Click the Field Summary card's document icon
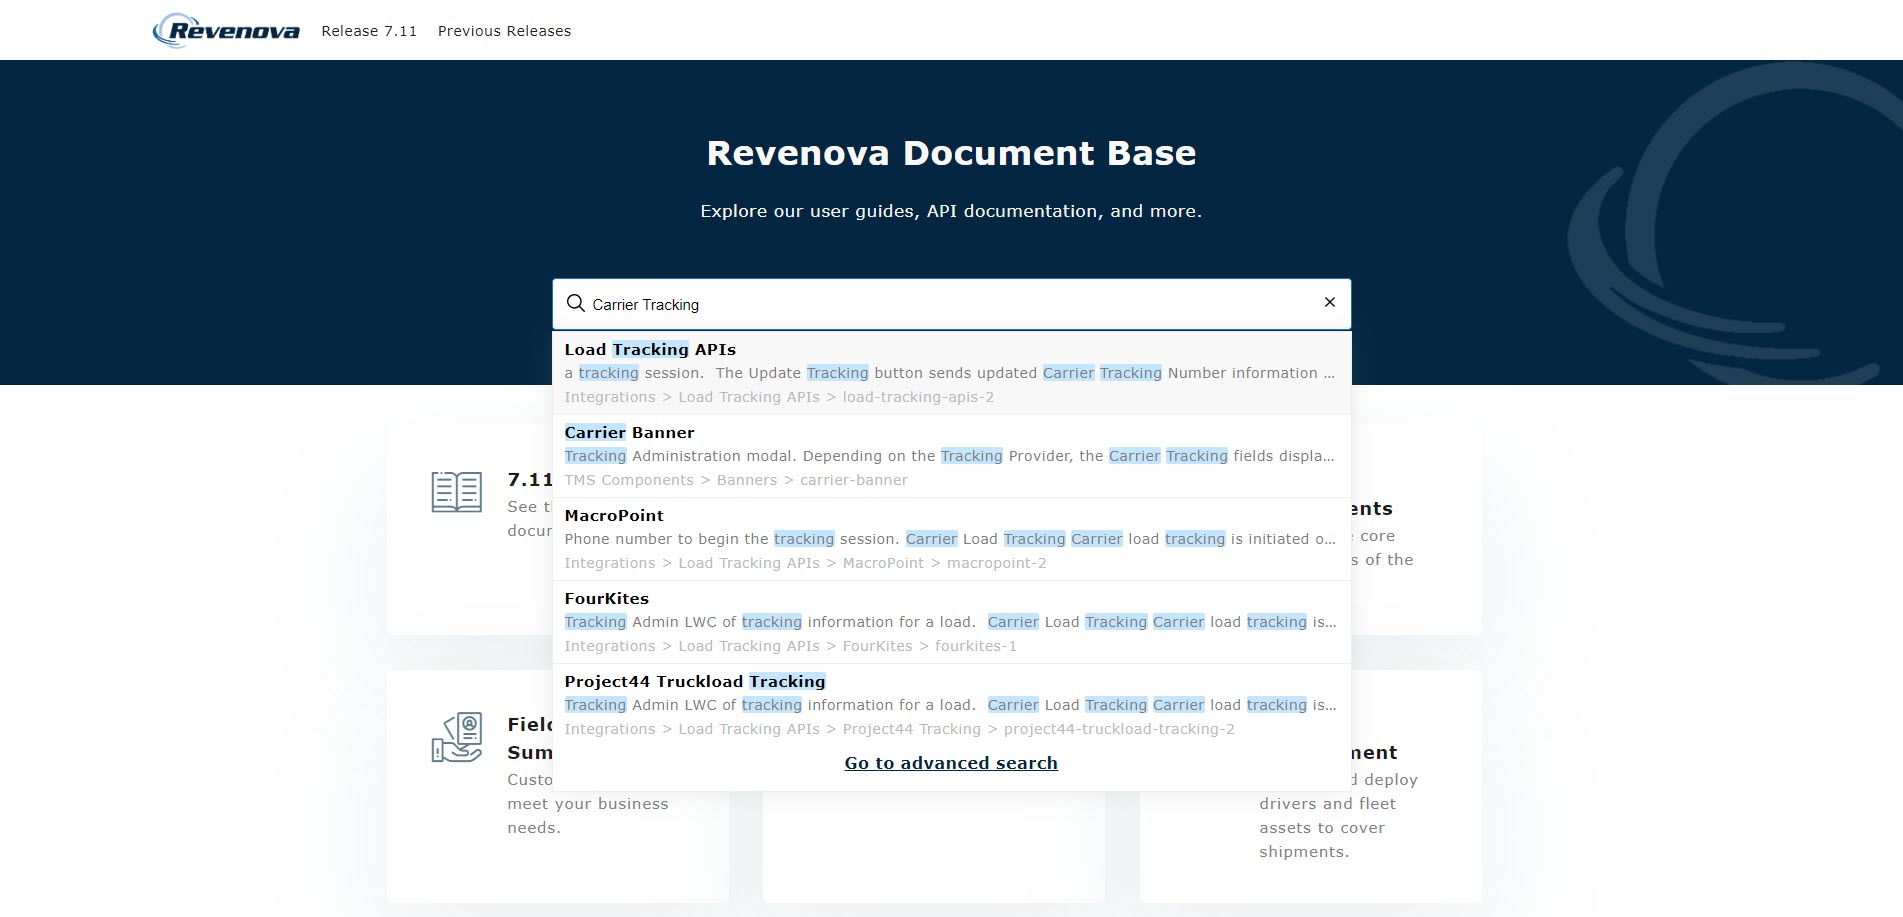The width and height of the screenshot is (1903, 917). click(x=455, y=737)
